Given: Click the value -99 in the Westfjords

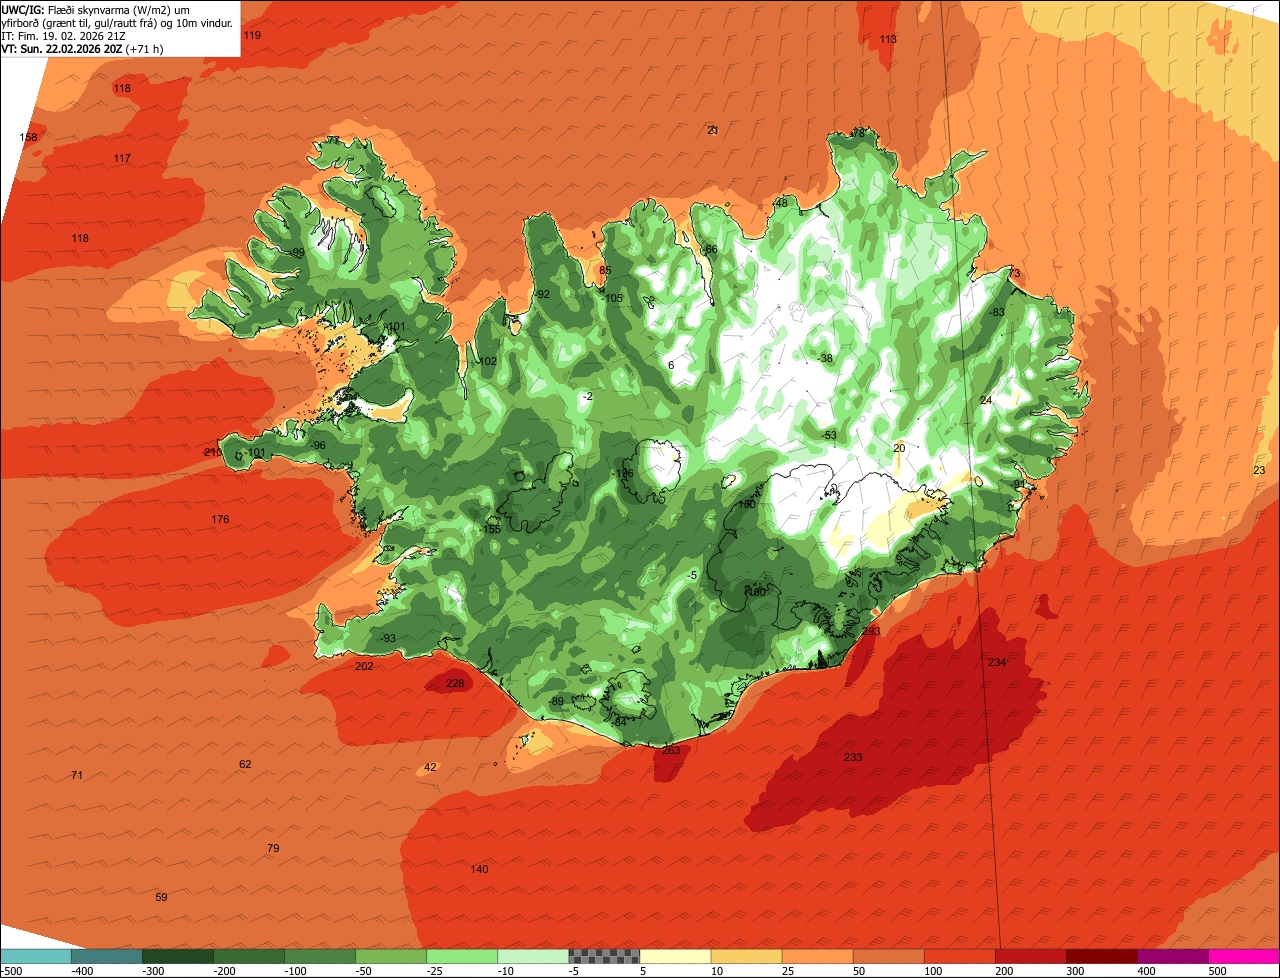Looking at the screenshot, I should (x=296, y=252).
